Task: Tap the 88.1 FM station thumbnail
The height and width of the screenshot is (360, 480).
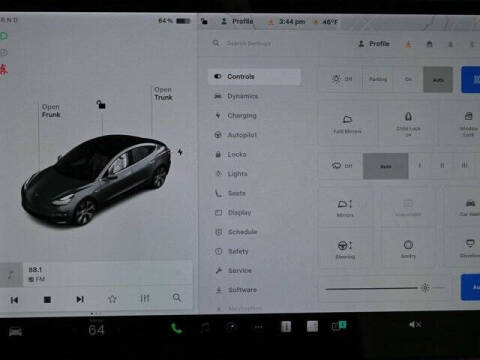Action: coord(11,275)
